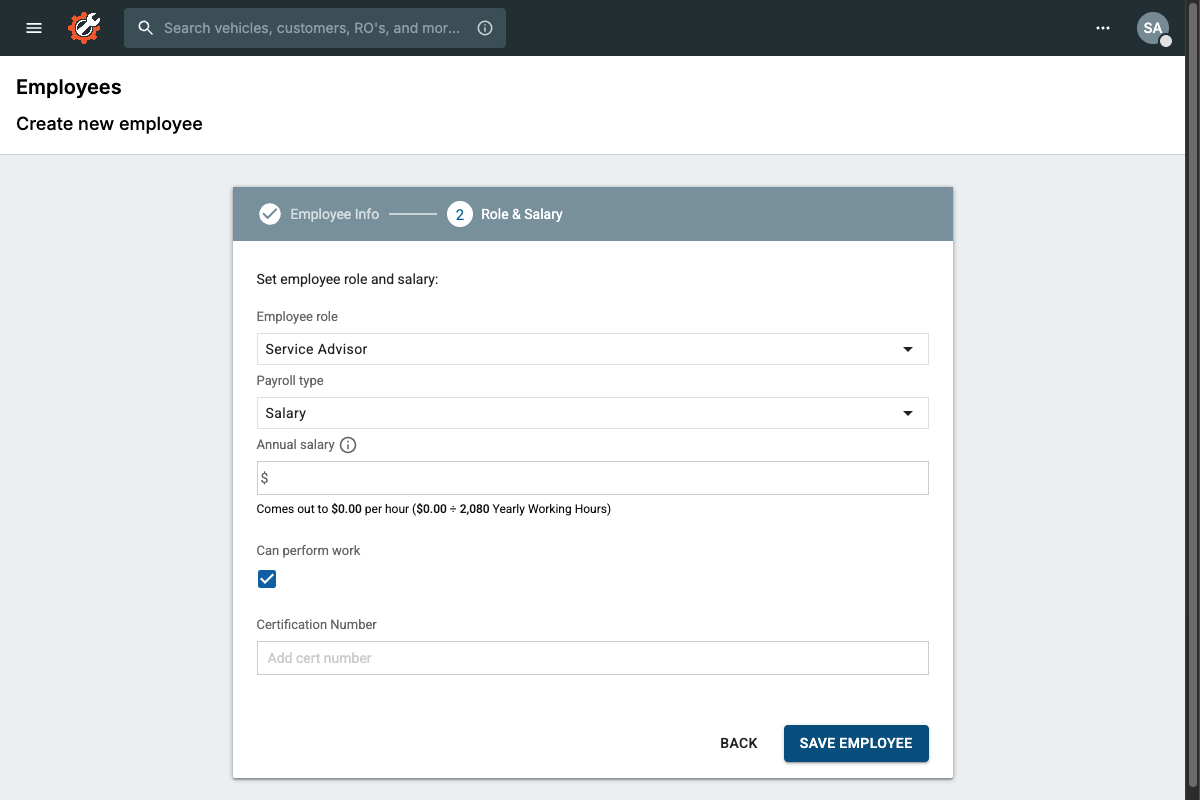Viewport: 1200px width, 800px height.
Task: Click the Payroll type dropdown arrow
Action: click(x=908, y=413)
